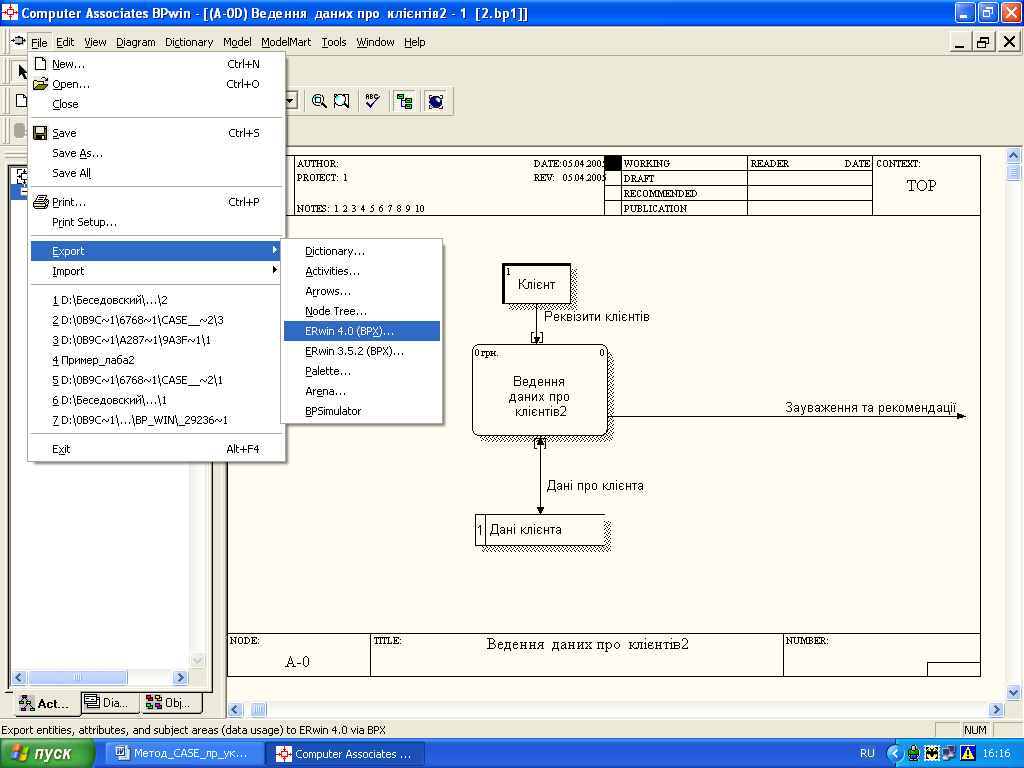Click the zoom-to-fit magnifier icon
Screen dimensions: 1024x768
pyautogui.click(x=342, y=101)
